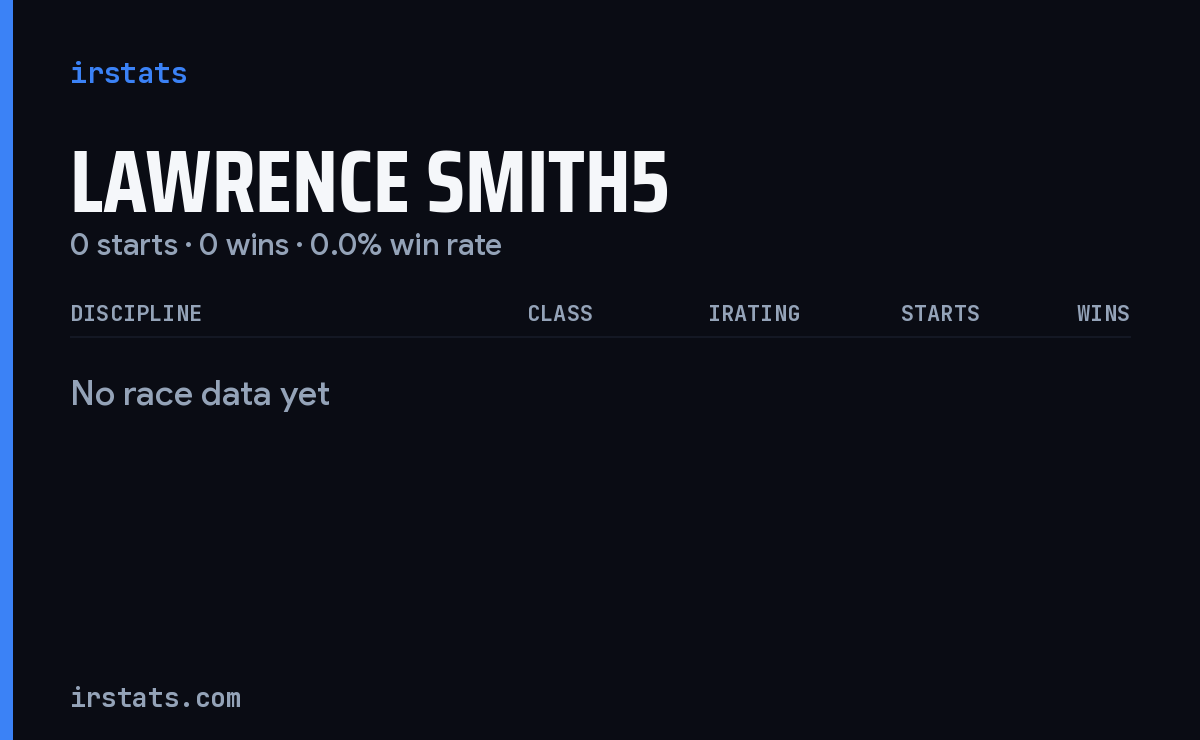
Task: Sort by the DISCIPLINE column header
Action: coord(136,313)
